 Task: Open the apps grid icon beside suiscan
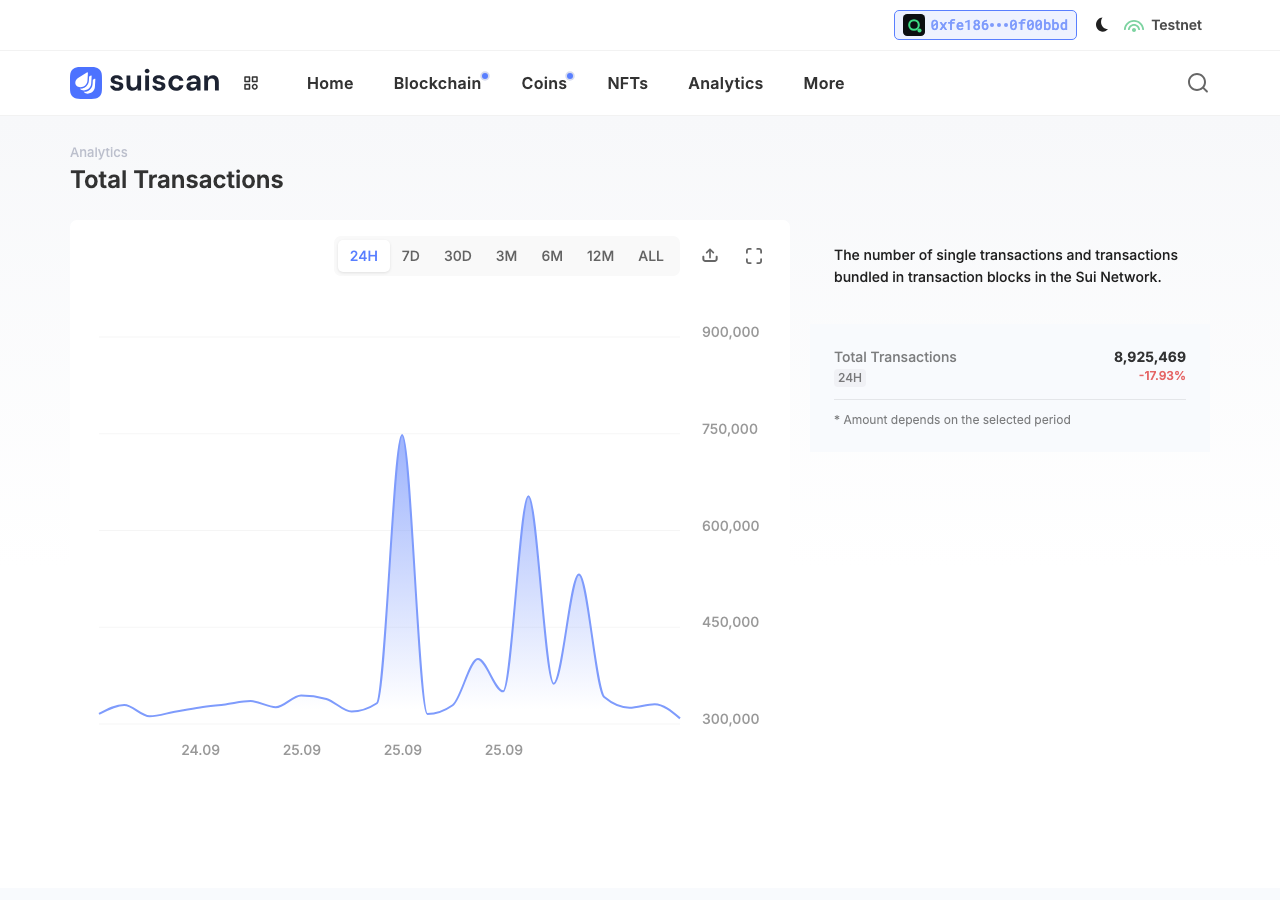(251, 83)
